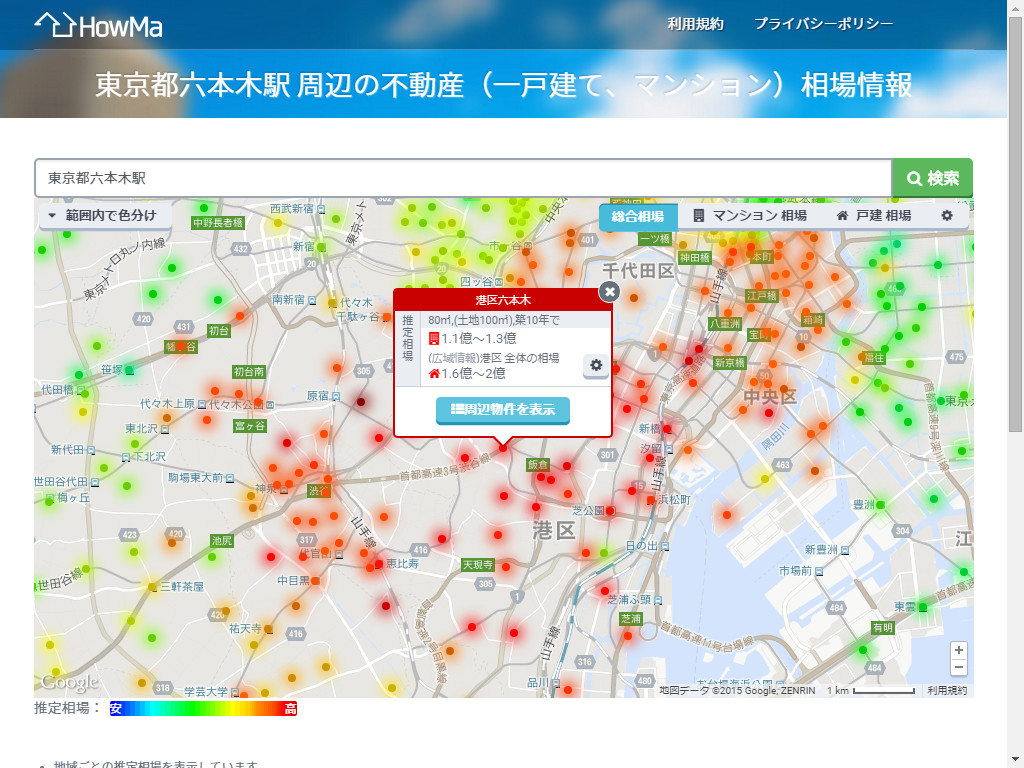Image resolution: width=1024 pixels, height=768 pixels.
Task: Click the 代々木公園 station label
Action: [236, 404]
